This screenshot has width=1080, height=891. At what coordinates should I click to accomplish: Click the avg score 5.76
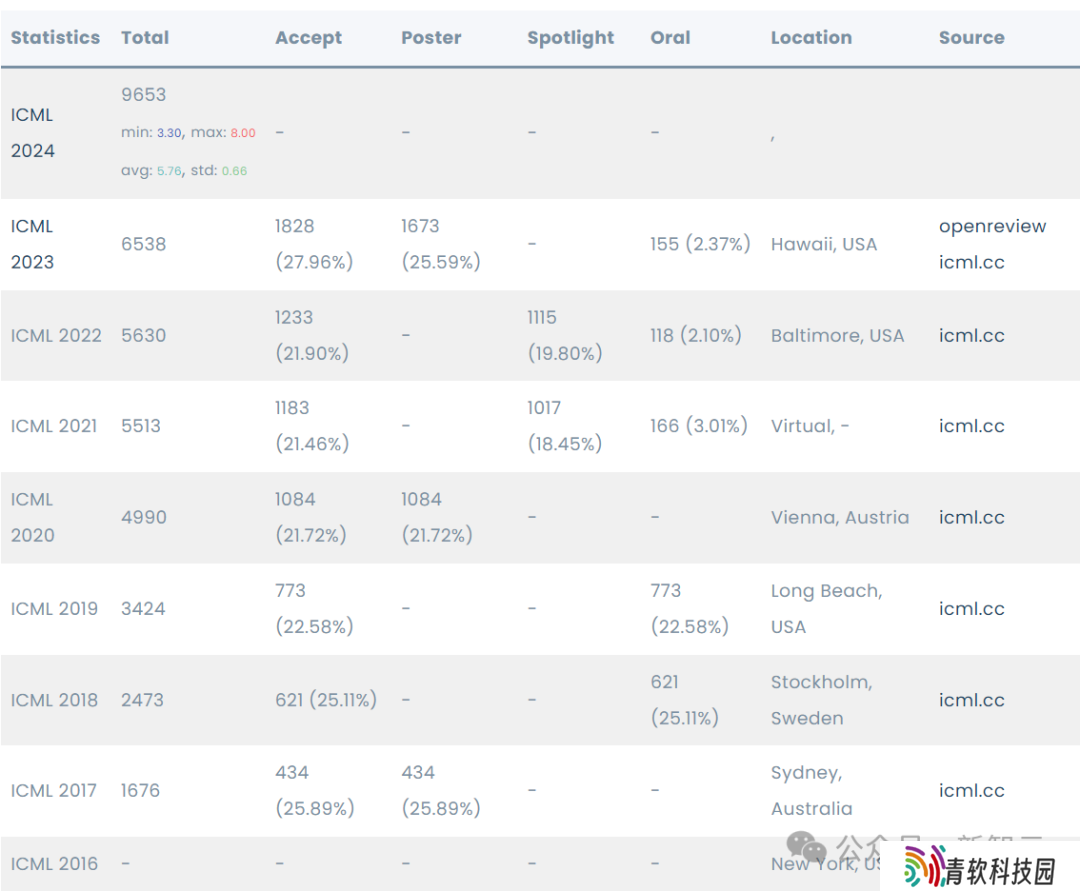tap(169, 171)
